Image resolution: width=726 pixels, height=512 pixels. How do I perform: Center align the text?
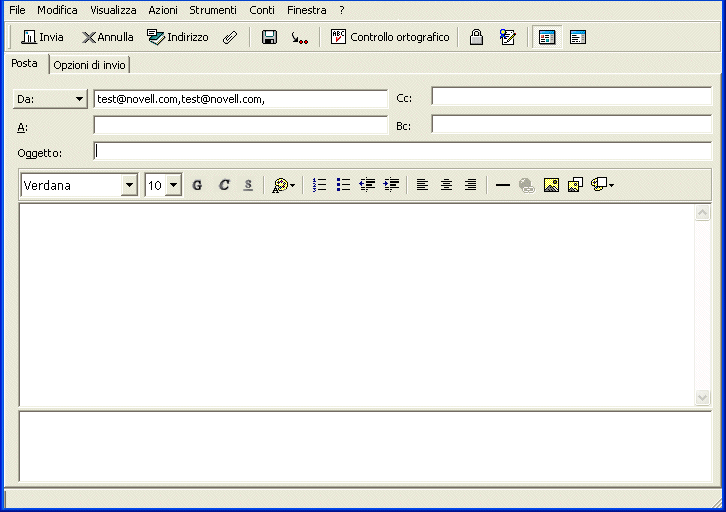pos(446,185)
